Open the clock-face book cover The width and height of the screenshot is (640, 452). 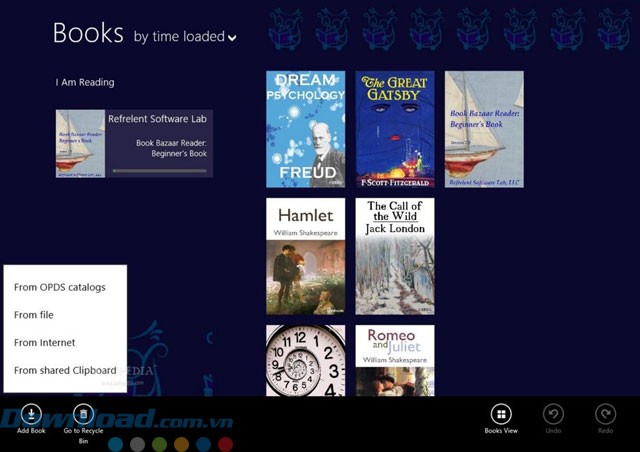click(x=306, y=361)
